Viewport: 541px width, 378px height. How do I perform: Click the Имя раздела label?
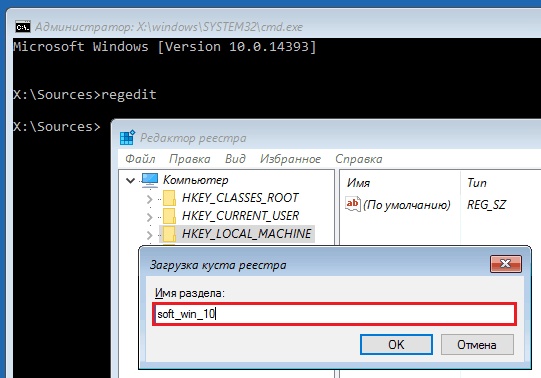coord(190,293)
